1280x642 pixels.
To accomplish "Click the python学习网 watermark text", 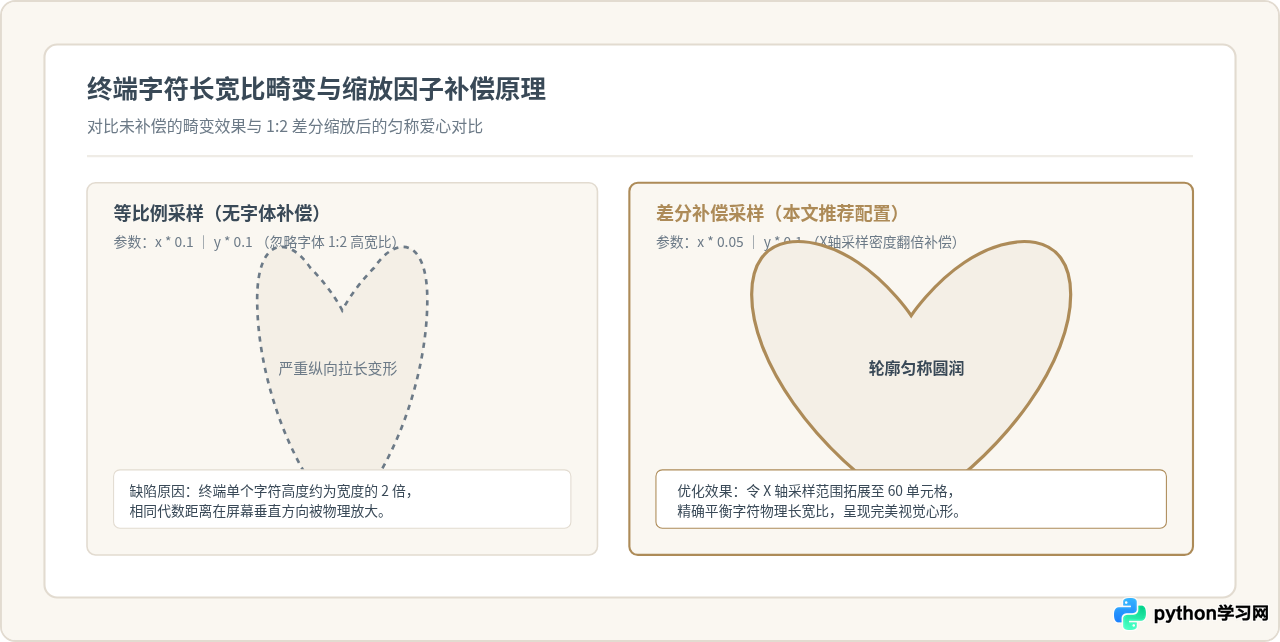I will pos(1211,613).
